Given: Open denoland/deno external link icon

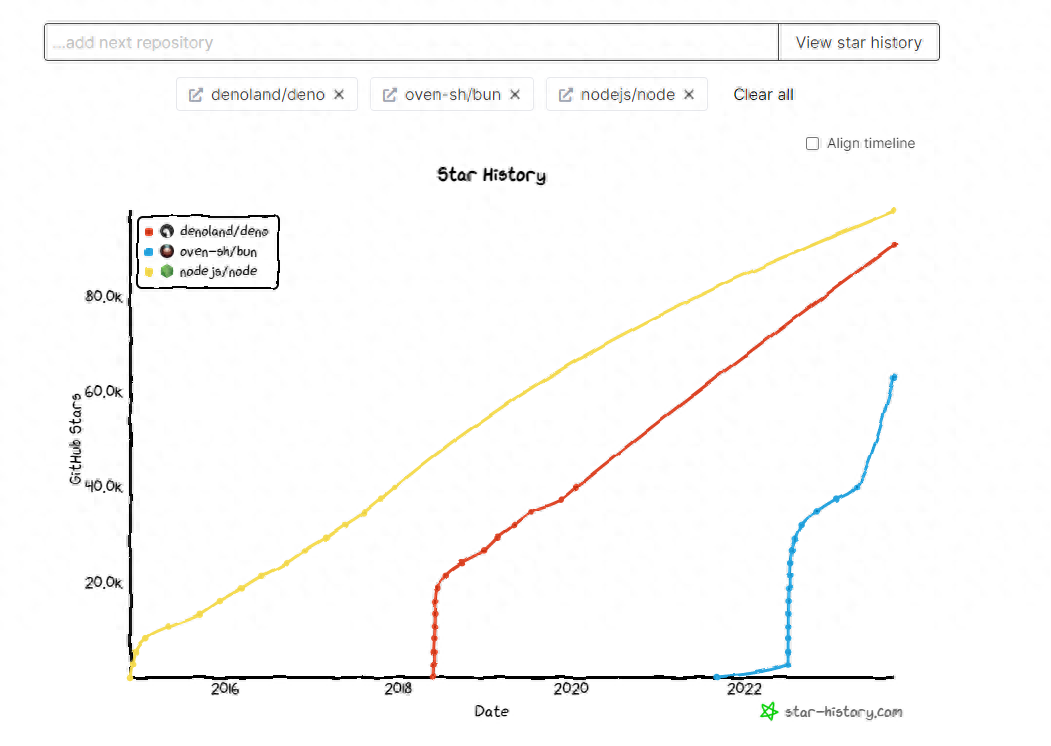Looking at the screenshot, I should coord(196,95).
